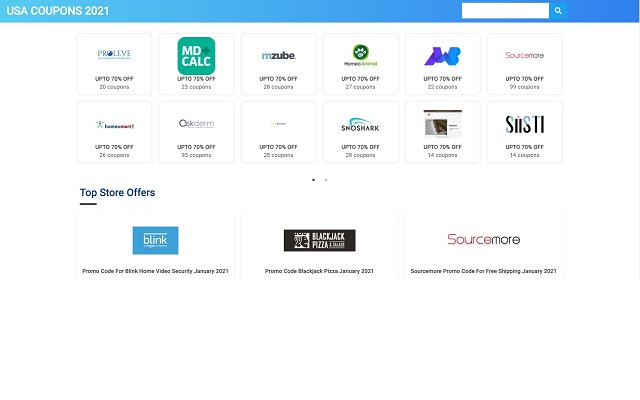Click the search magnifier button
Image resolution: width=640 pixels, height=400 pixels.
tap(558, 11)
